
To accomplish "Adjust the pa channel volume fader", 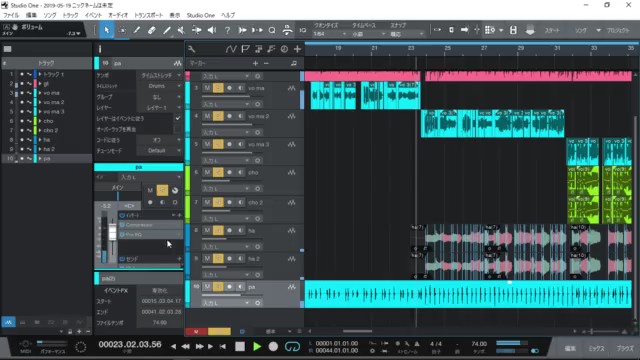I will click(x=113, y=232).
